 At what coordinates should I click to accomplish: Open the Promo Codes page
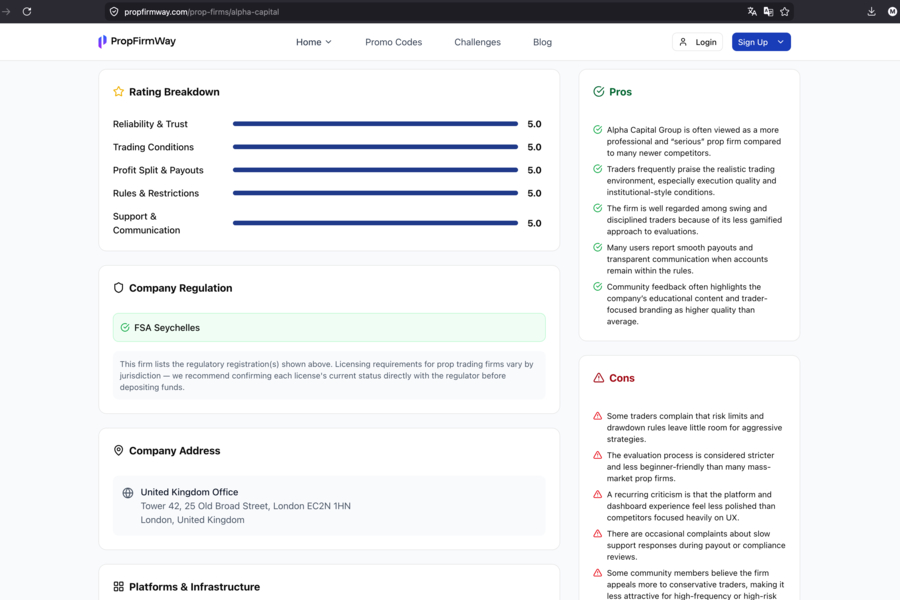coord(393,42)
